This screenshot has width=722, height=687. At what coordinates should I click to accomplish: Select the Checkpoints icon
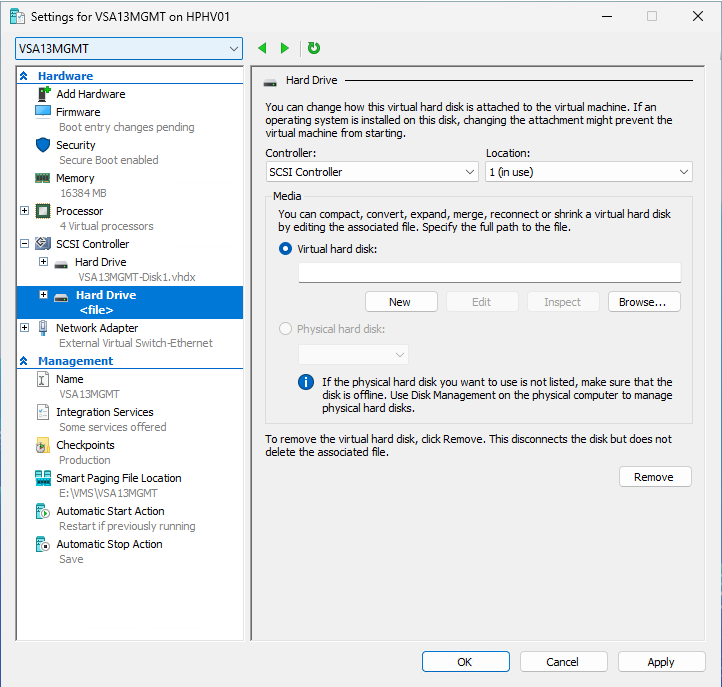43,445
